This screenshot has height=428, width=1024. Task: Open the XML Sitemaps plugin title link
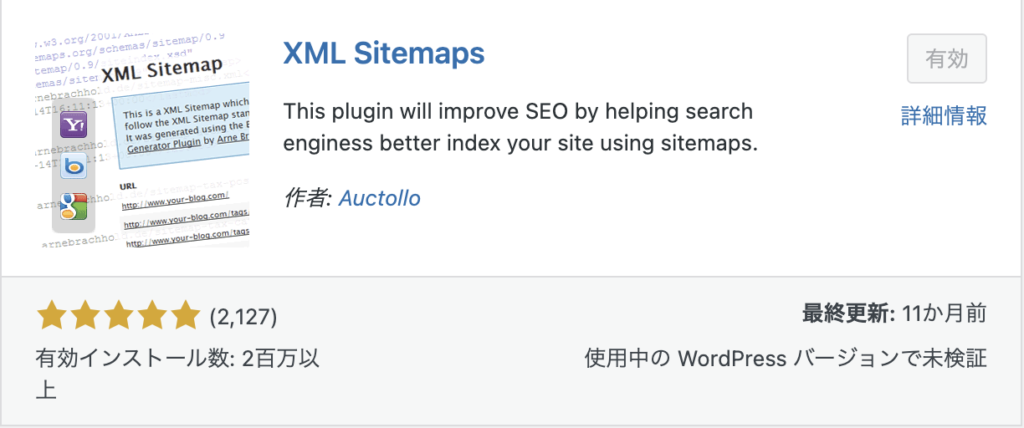click(x=384, y=52)
